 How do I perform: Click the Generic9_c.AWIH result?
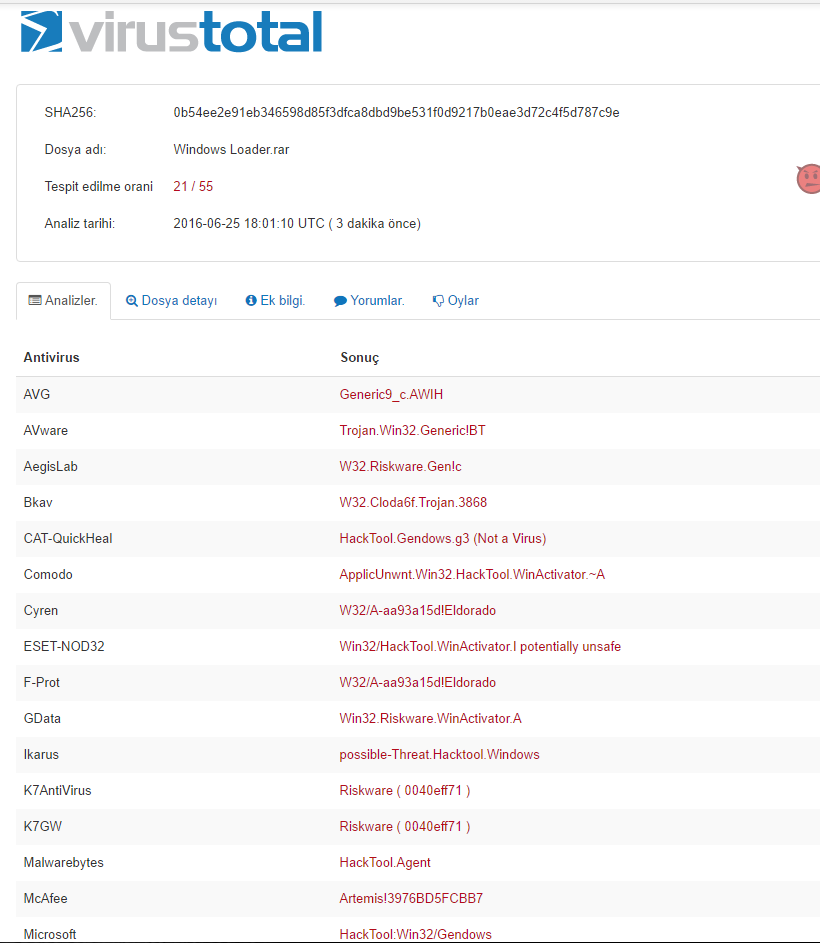(391, 395)
